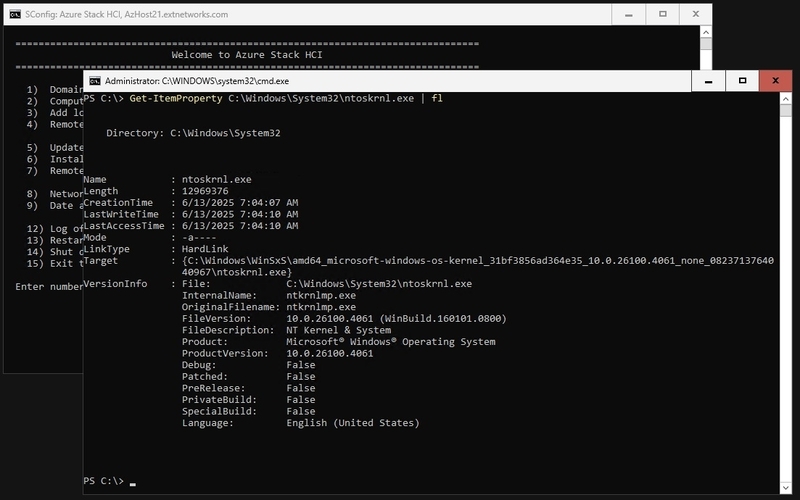Click the Mode value -a----
This screenshot has width=800, height=500.
pyautogui.click(x=199, y=238)
